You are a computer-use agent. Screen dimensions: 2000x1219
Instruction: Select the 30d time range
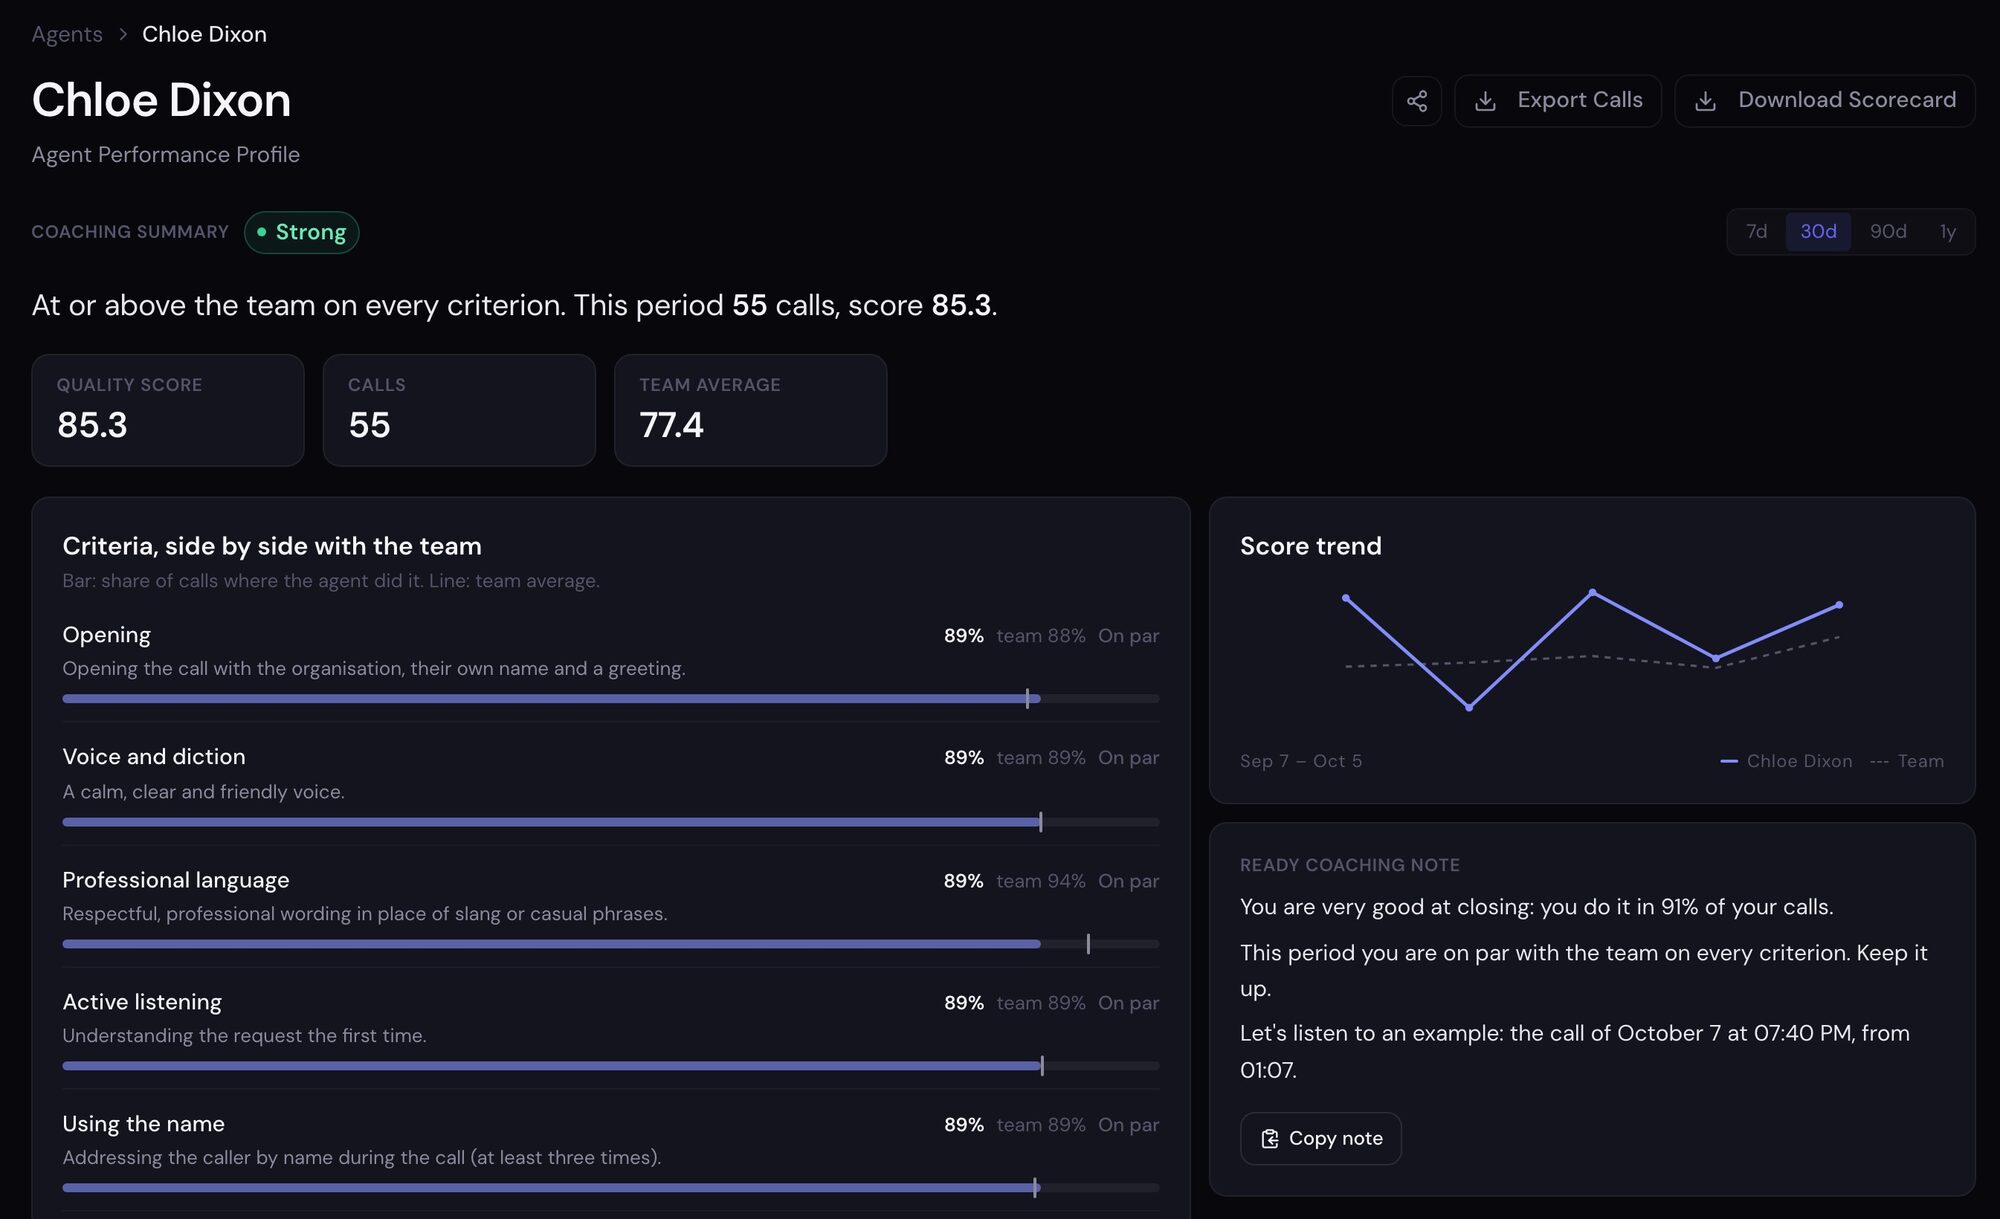[1818, 232]
